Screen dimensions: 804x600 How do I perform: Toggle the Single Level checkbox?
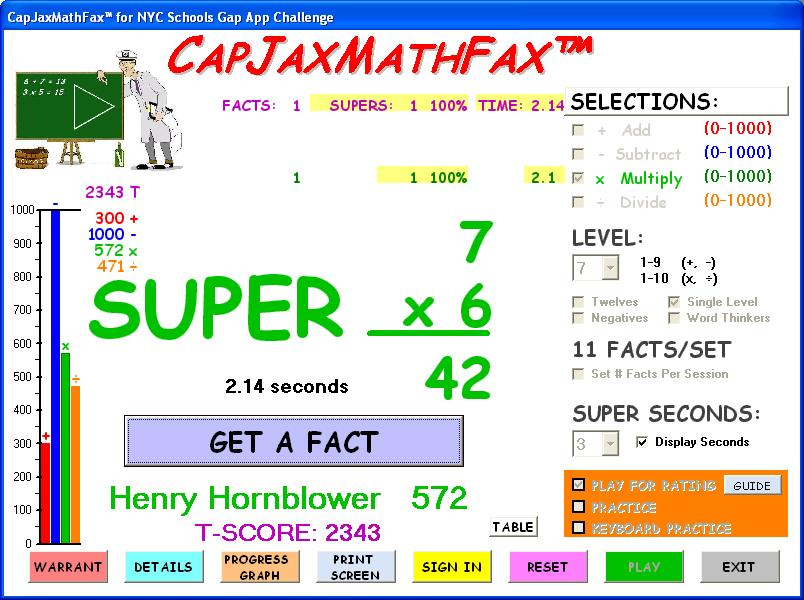coord(674,302)
